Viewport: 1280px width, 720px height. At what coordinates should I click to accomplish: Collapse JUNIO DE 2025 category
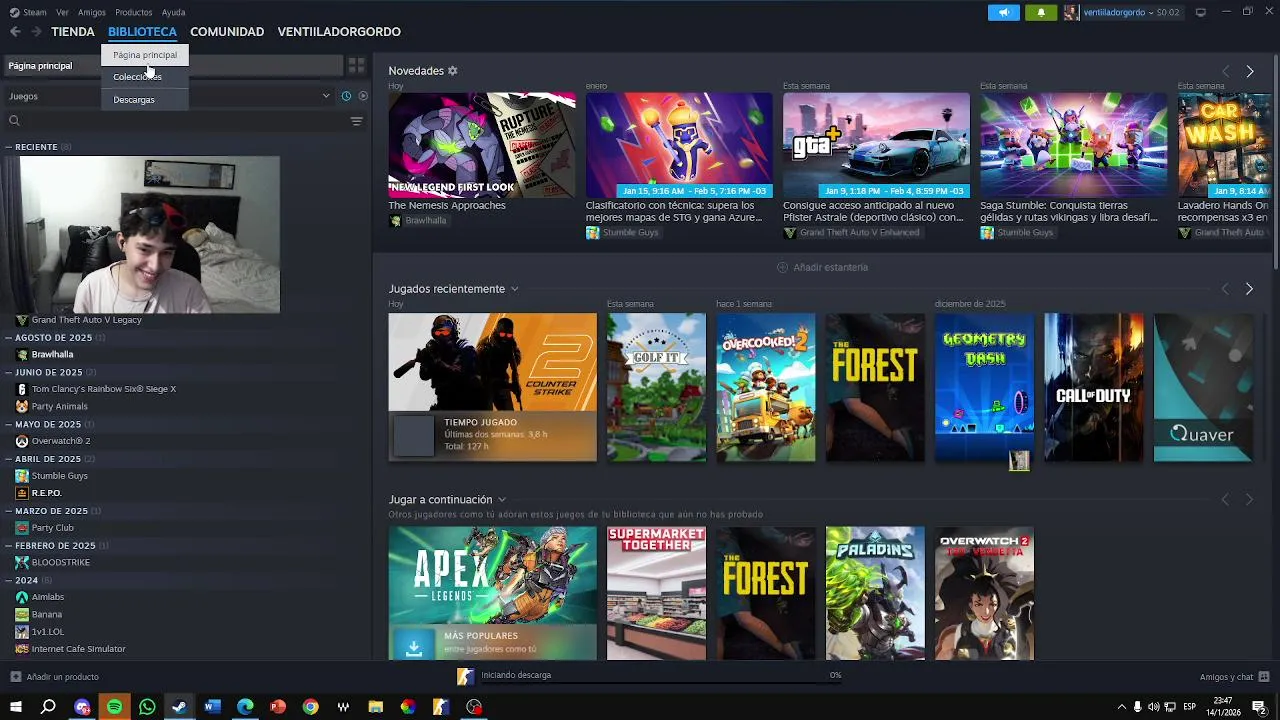(x=8, y=372)
